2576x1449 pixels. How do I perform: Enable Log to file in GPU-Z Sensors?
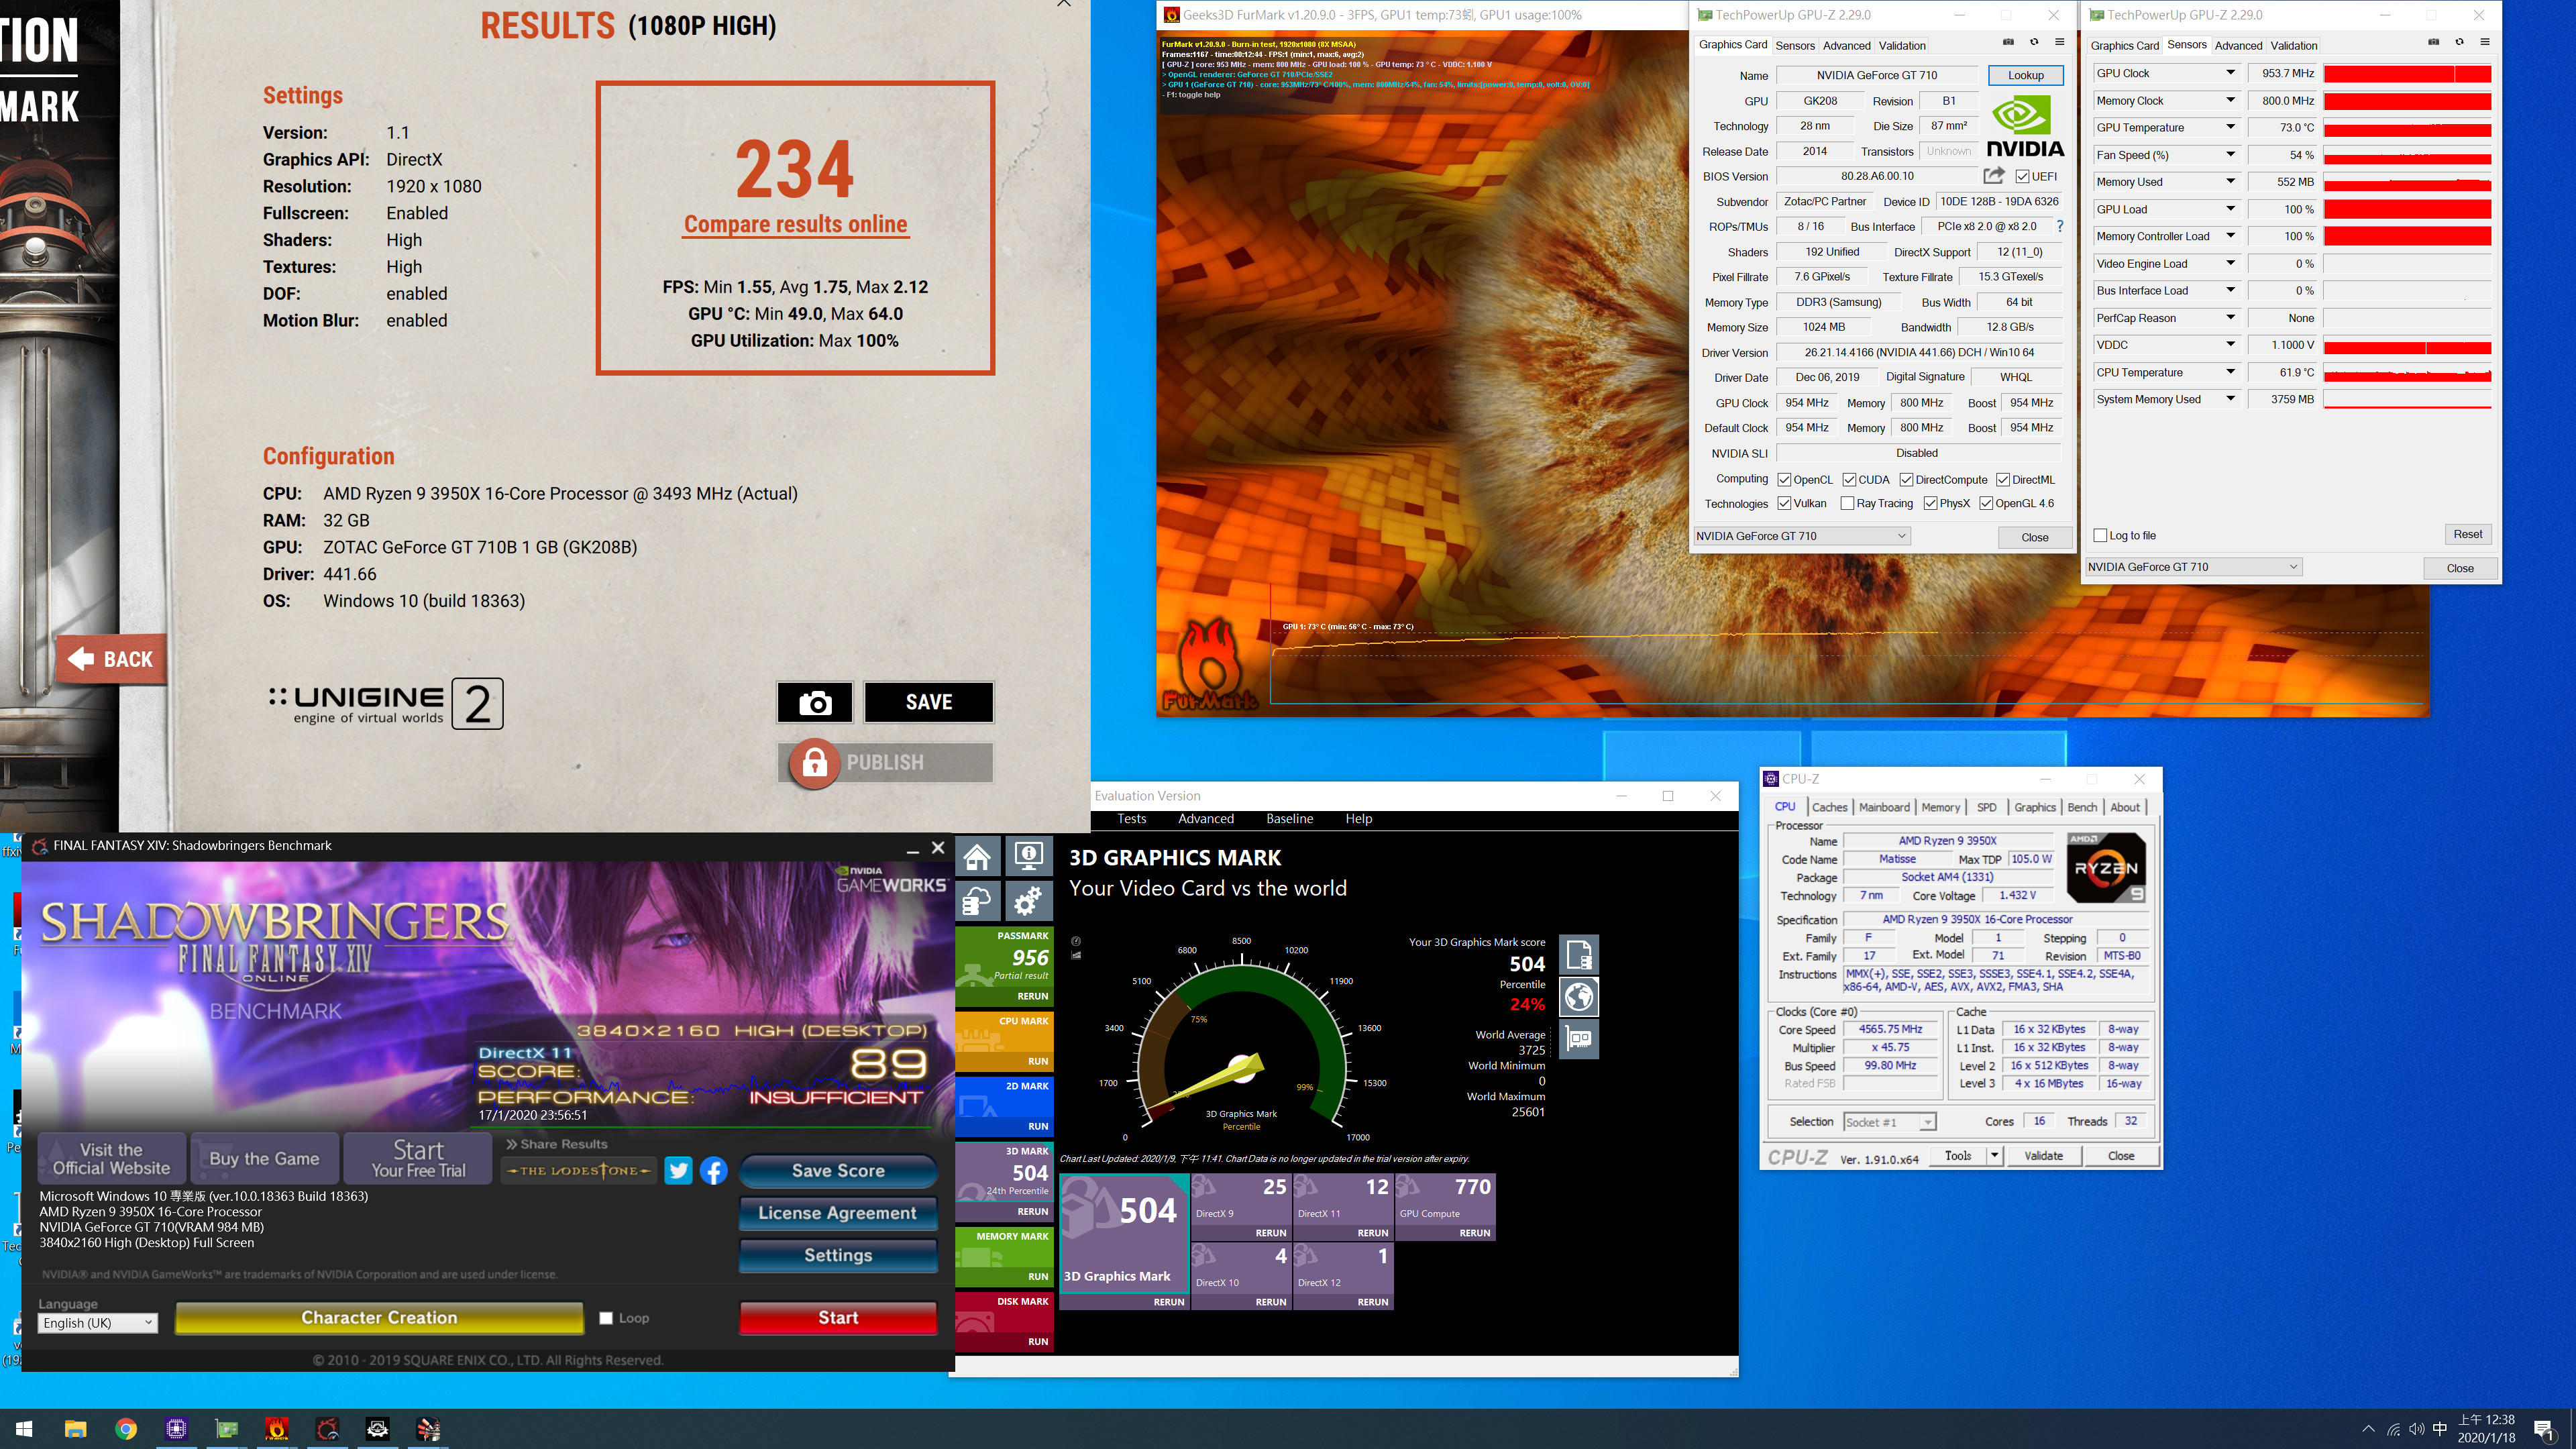coord(2100,536)
